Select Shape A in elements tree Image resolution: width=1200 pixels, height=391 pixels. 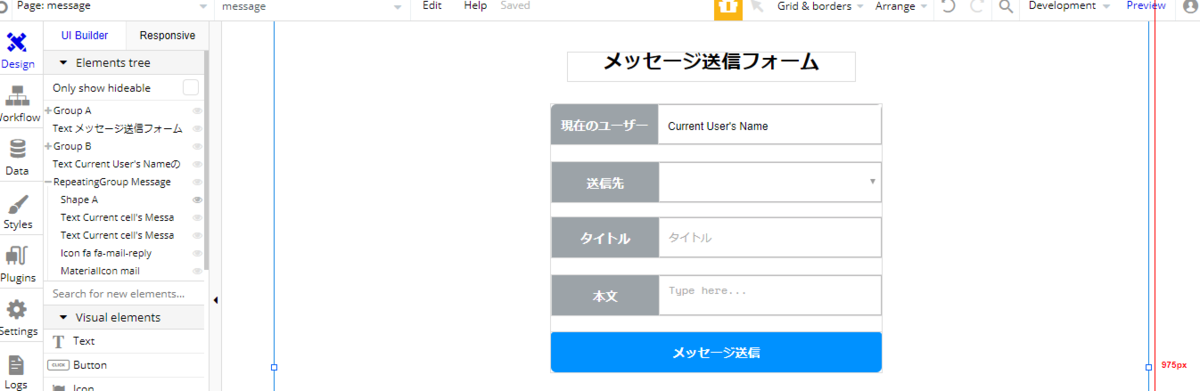[79, 200]
